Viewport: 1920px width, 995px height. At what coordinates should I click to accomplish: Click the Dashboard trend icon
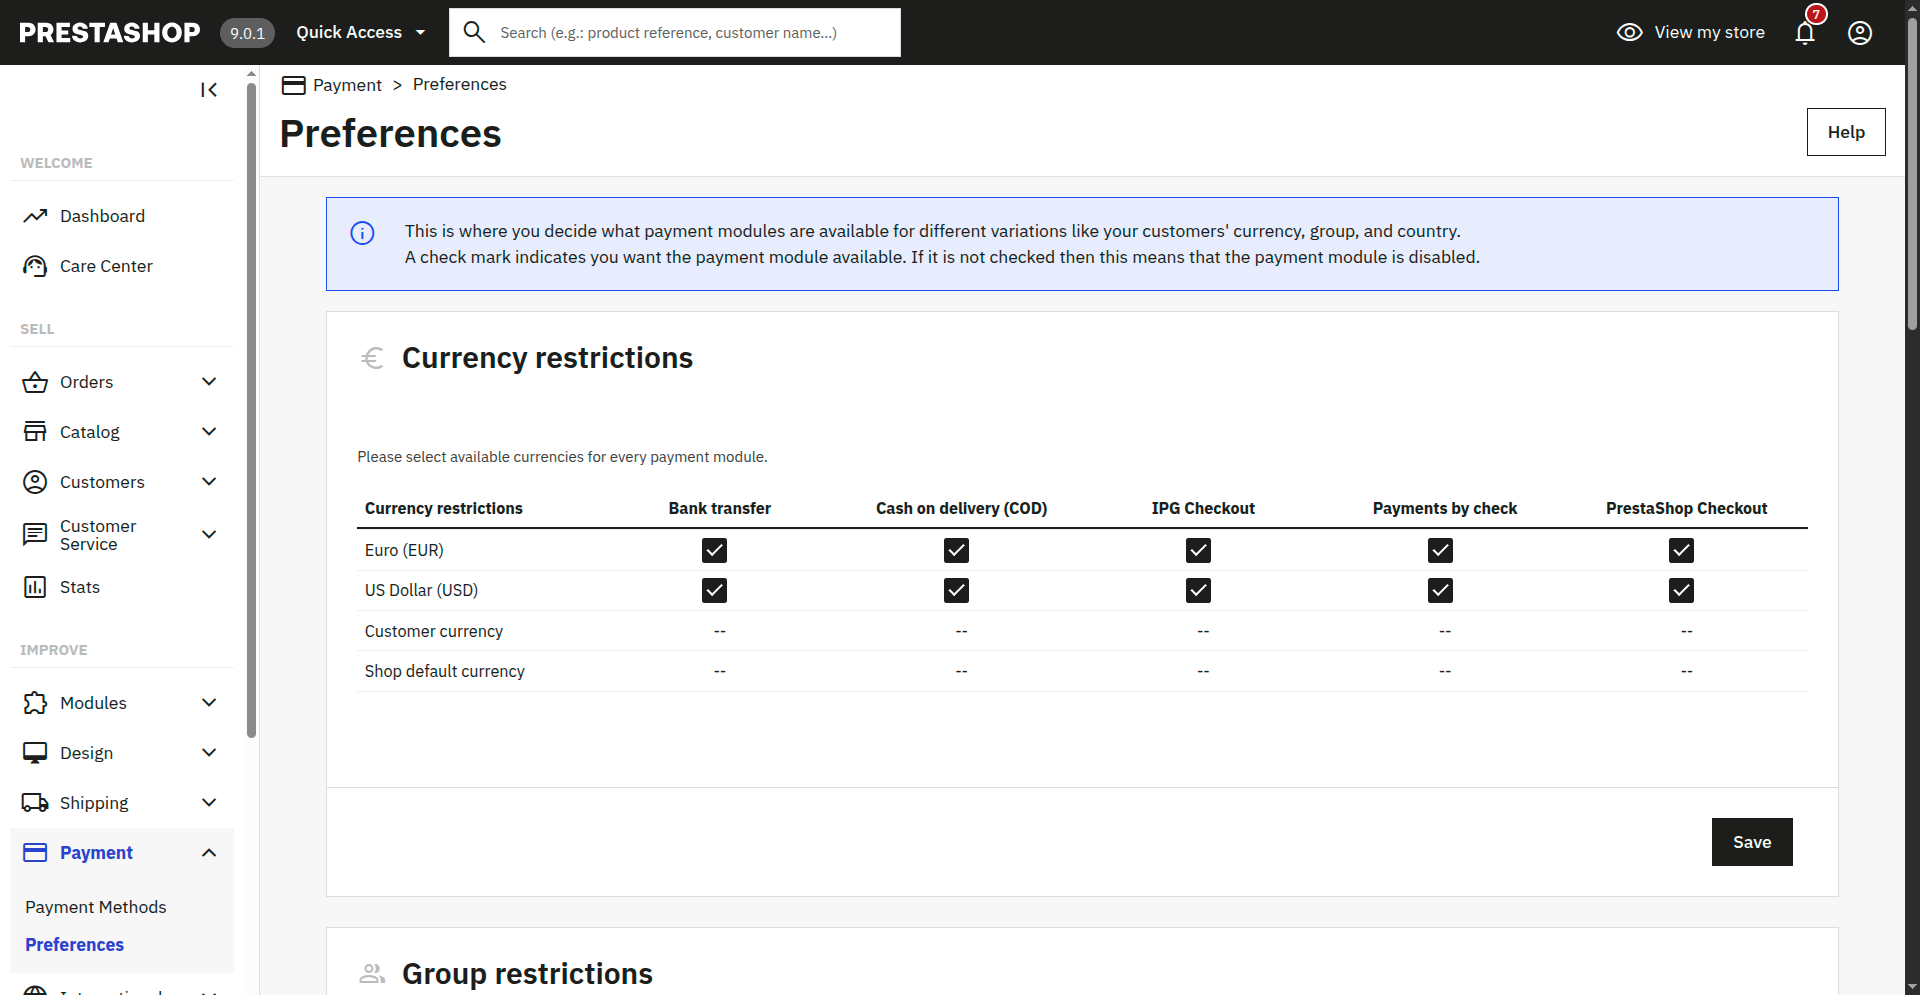click(x=35, y=216)
